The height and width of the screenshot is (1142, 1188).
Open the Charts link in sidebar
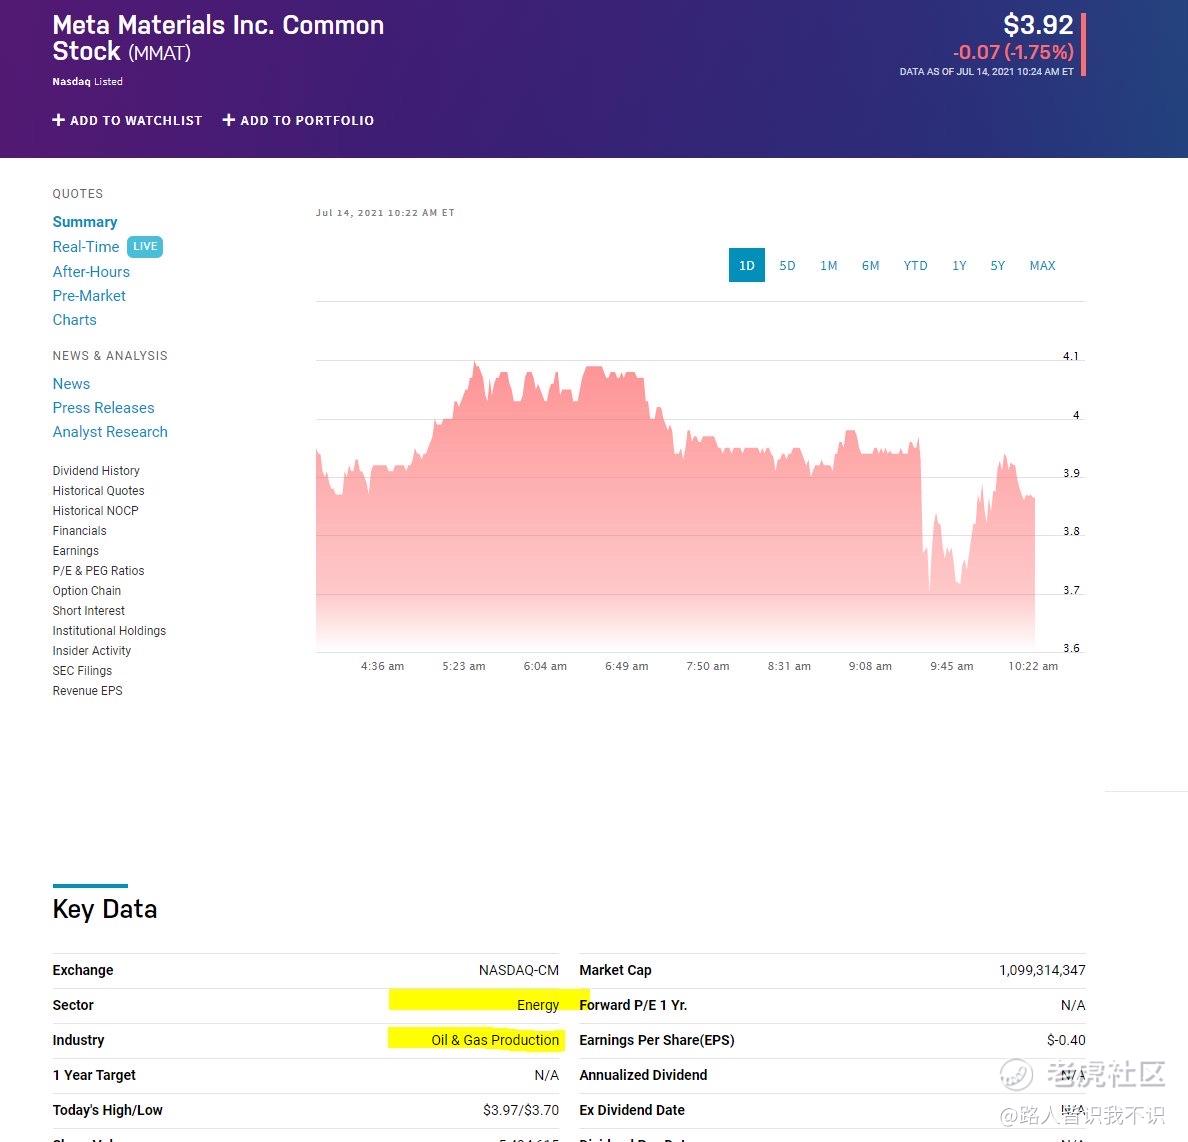74,320
